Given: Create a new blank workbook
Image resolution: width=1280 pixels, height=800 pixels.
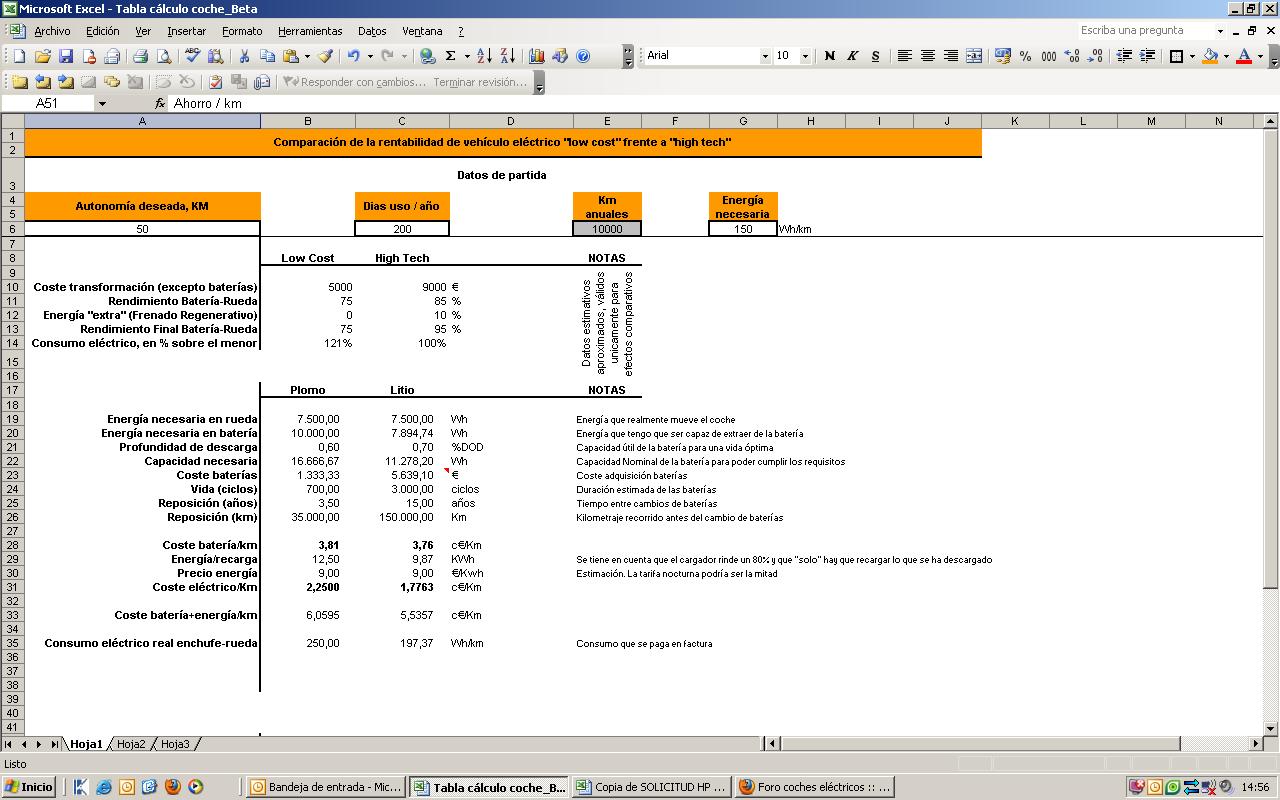Looking at the screenshot, I should [x=20, y=56].
